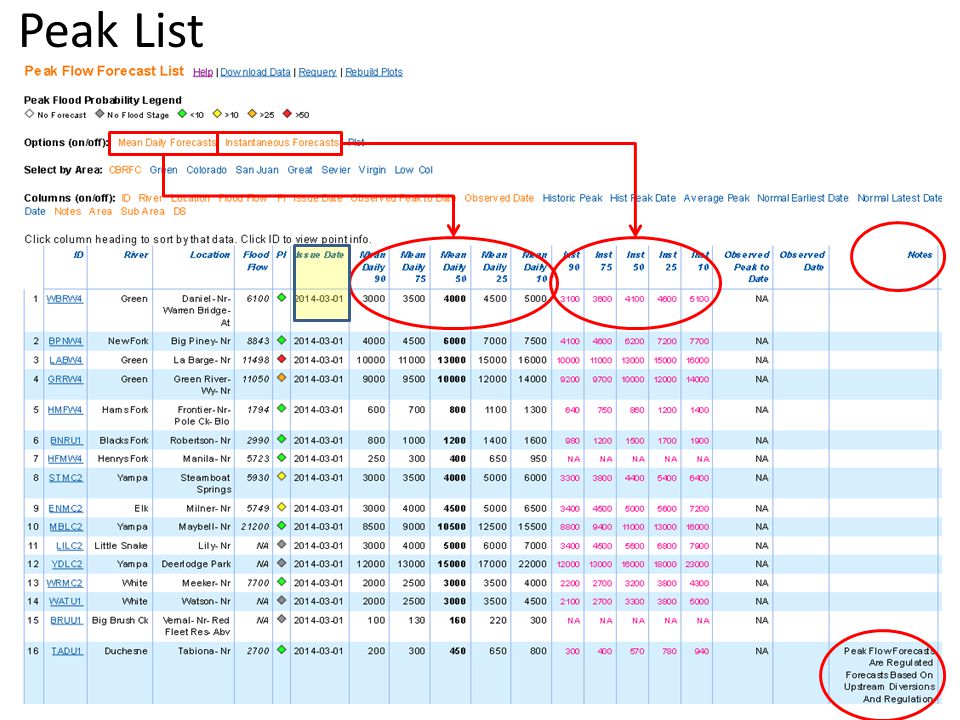Select the San Juan area
Image resolution: width=960 pixels, height=720 pixels.
257,170
